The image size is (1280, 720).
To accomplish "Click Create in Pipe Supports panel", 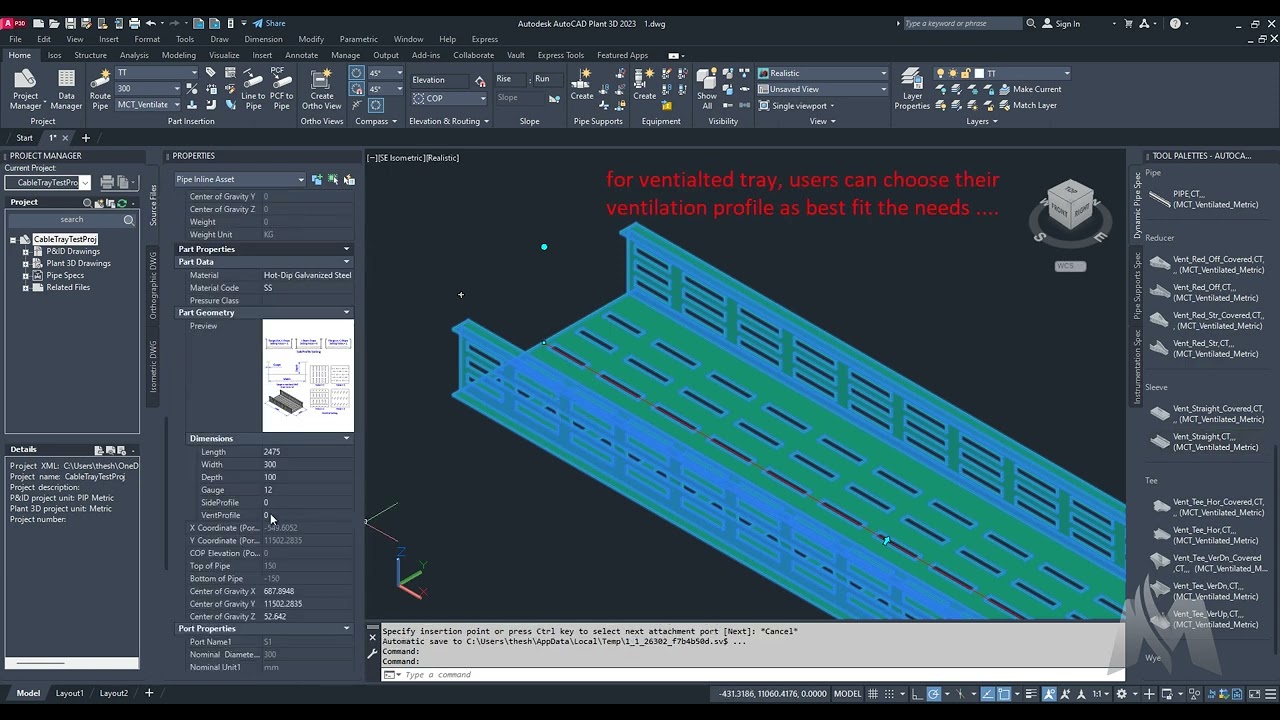I will (x=582, y=84).
